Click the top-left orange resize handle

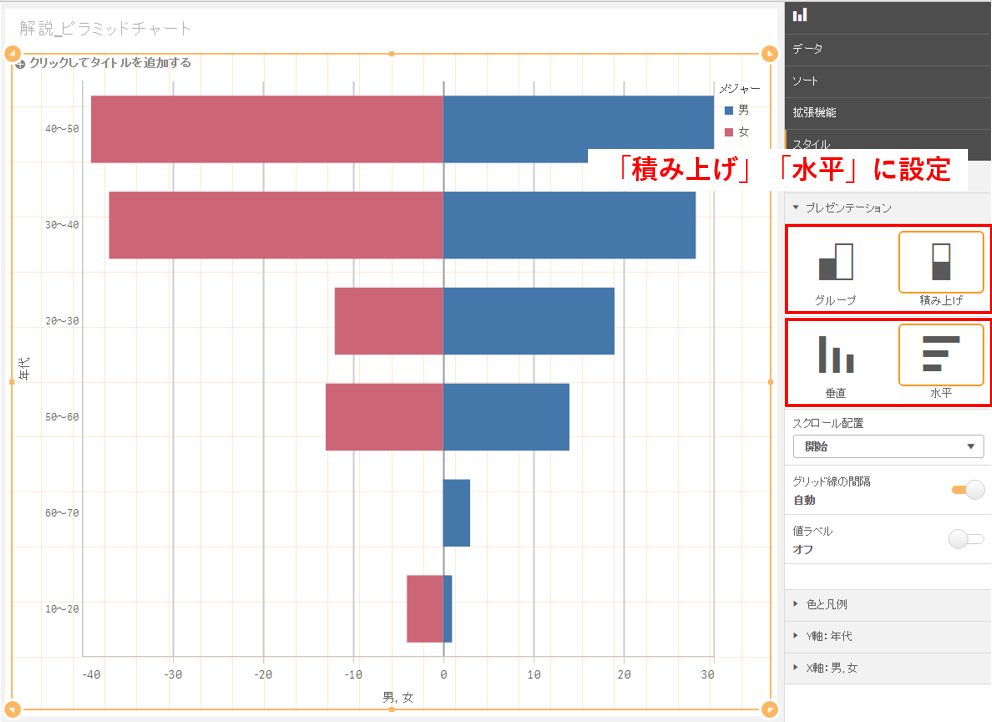[12, 54]
